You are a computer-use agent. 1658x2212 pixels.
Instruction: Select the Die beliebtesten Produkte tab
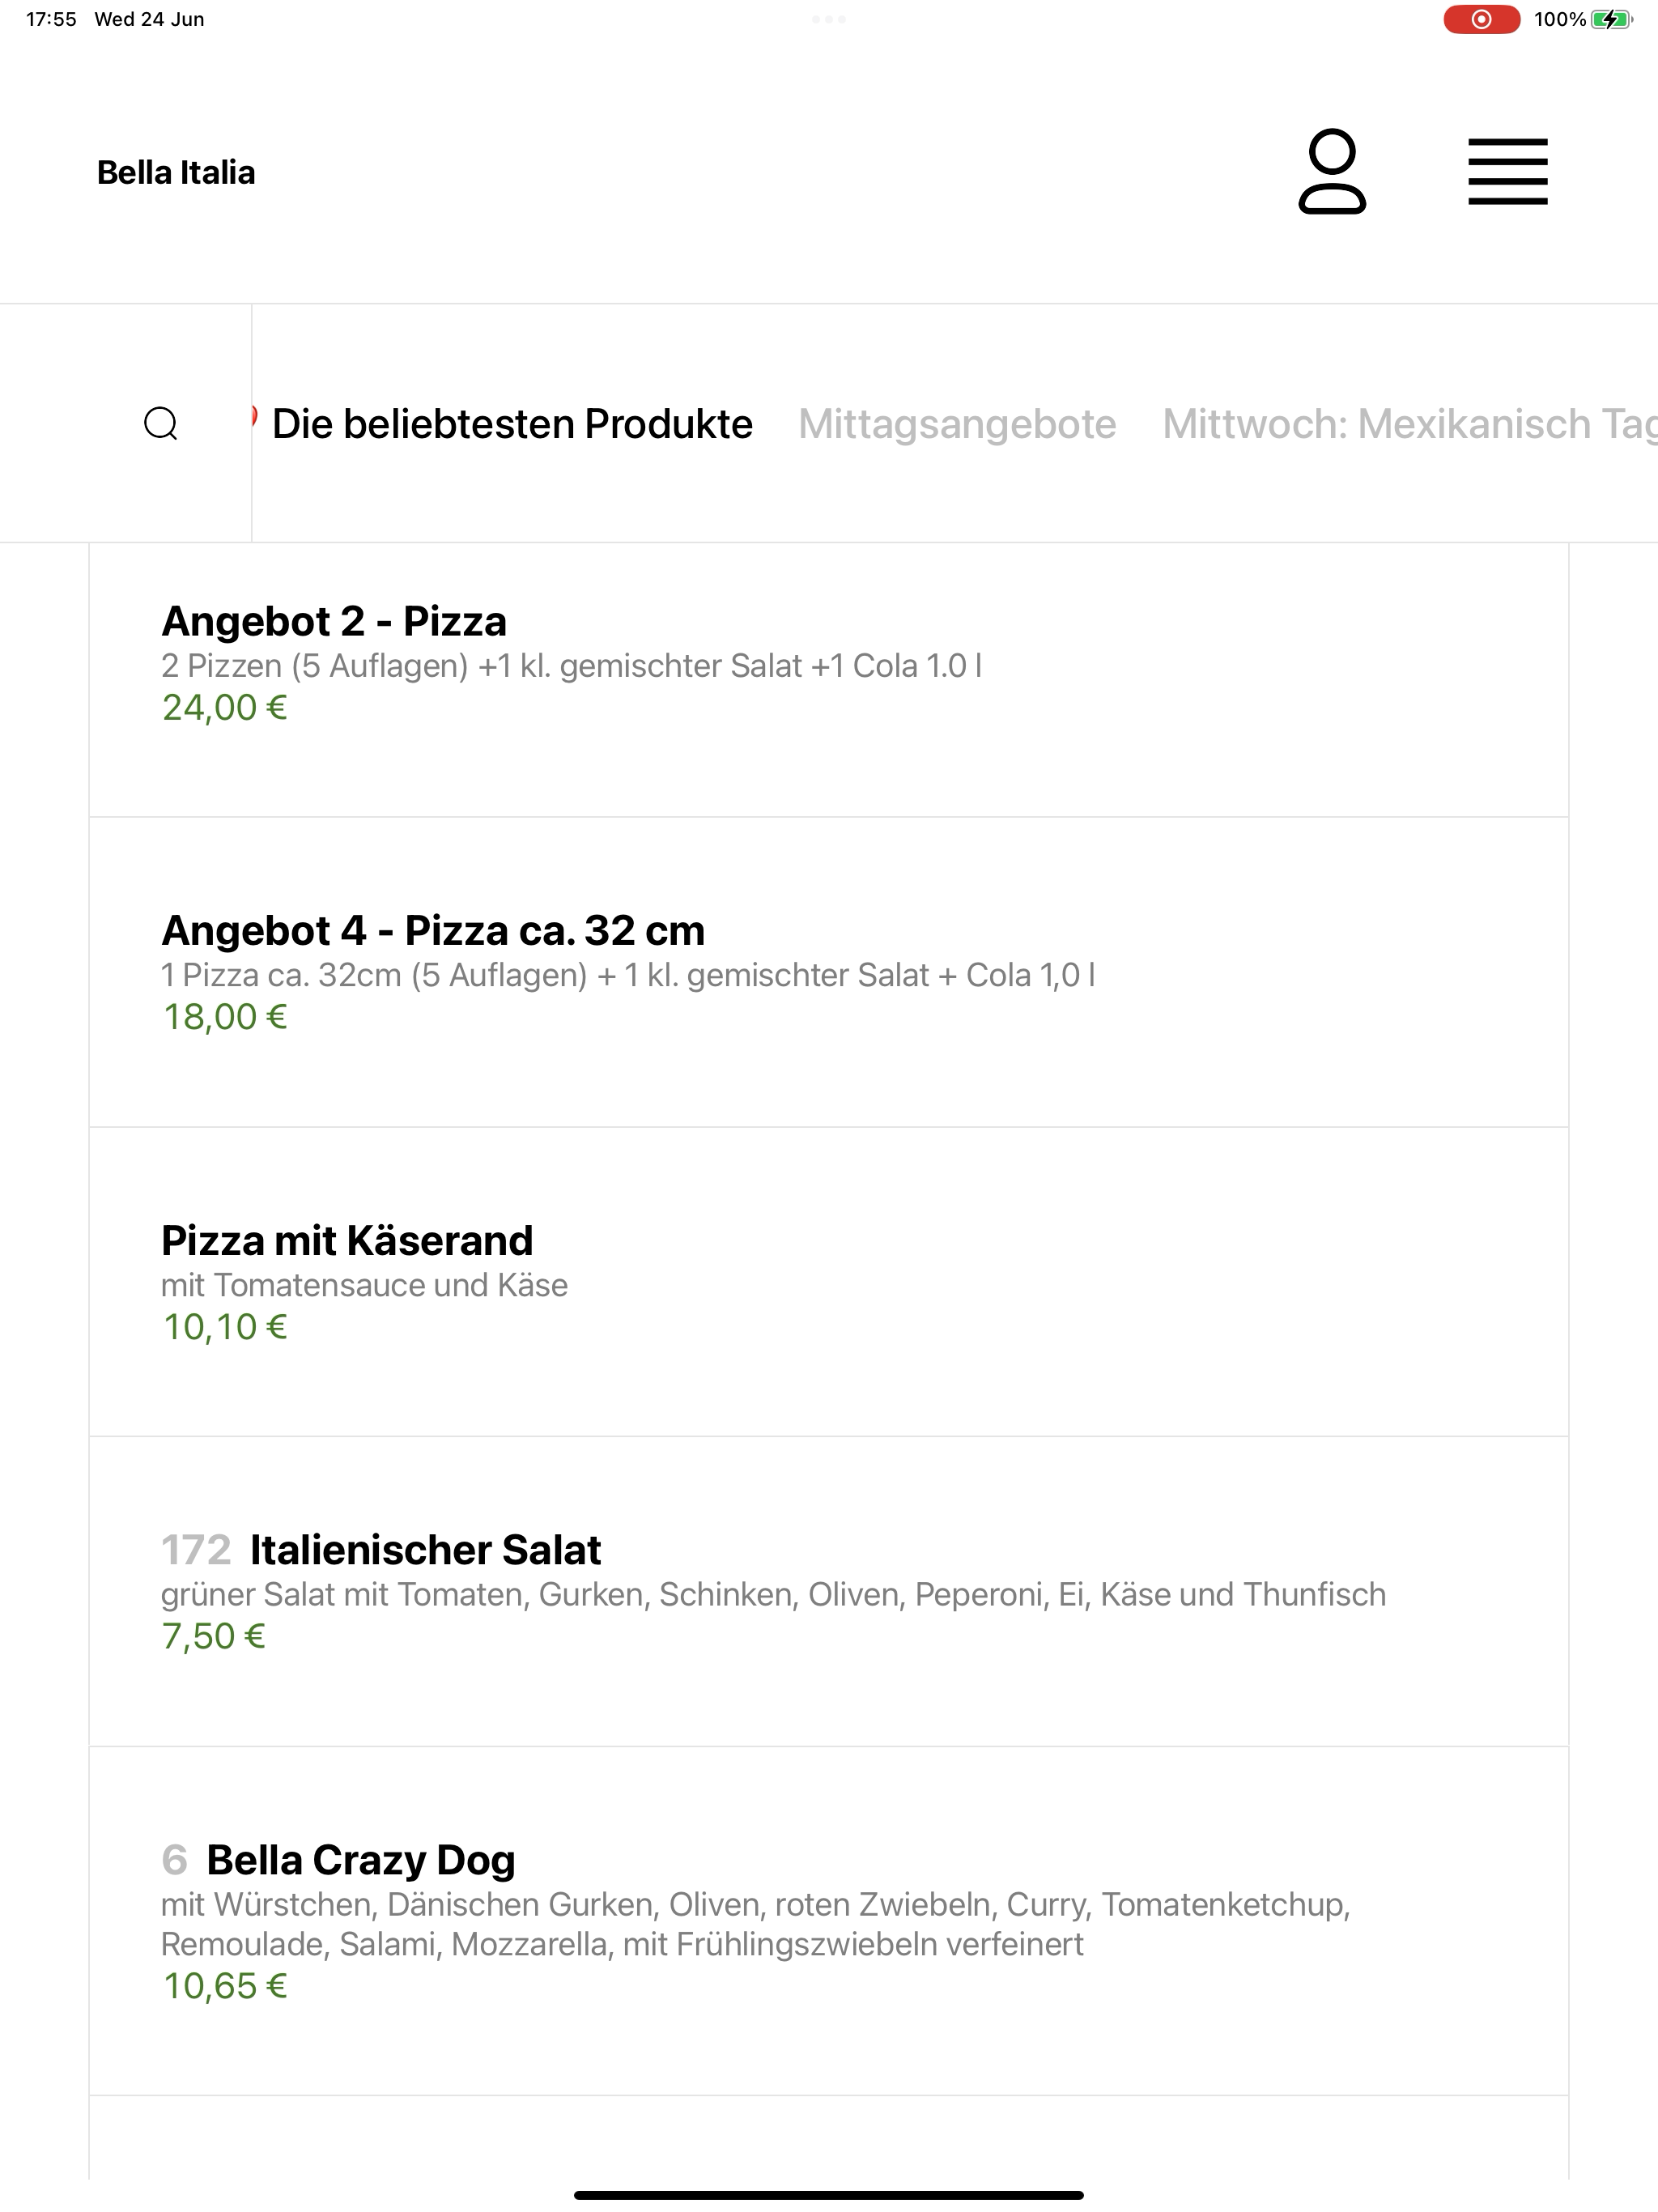pos(511,424)
